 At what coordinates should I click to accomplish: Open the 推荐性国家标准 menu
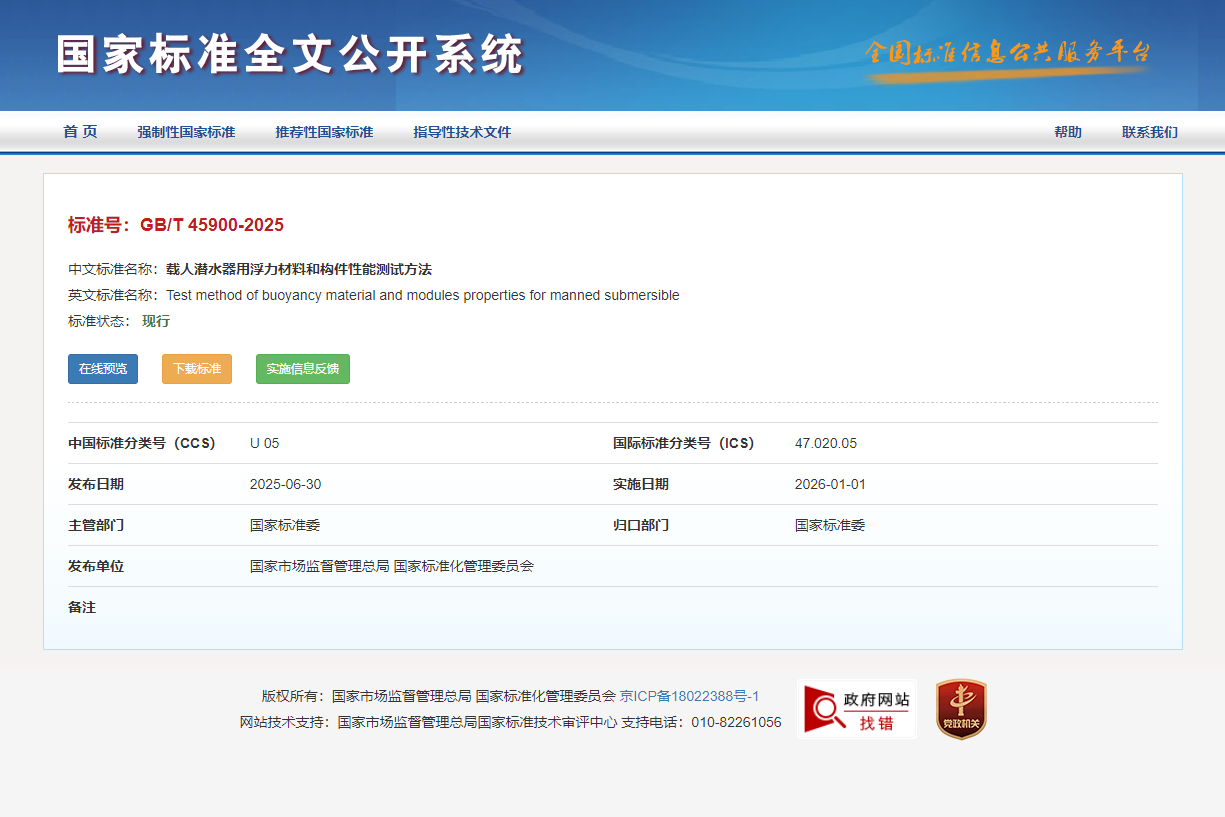click(x=324, y=132)
